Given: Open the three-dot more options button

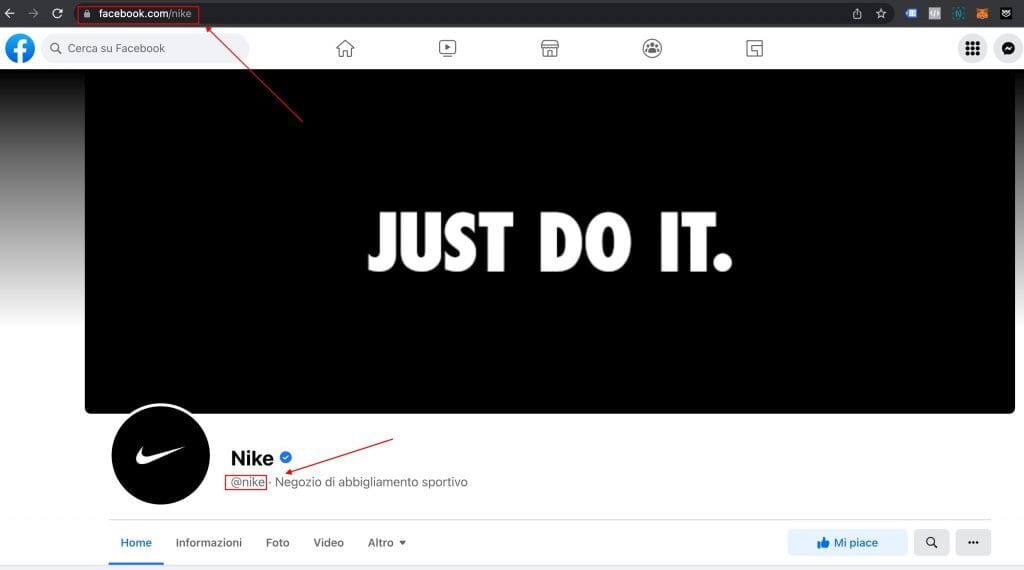Looking at the screenshot, I should (x=973, y=542).
